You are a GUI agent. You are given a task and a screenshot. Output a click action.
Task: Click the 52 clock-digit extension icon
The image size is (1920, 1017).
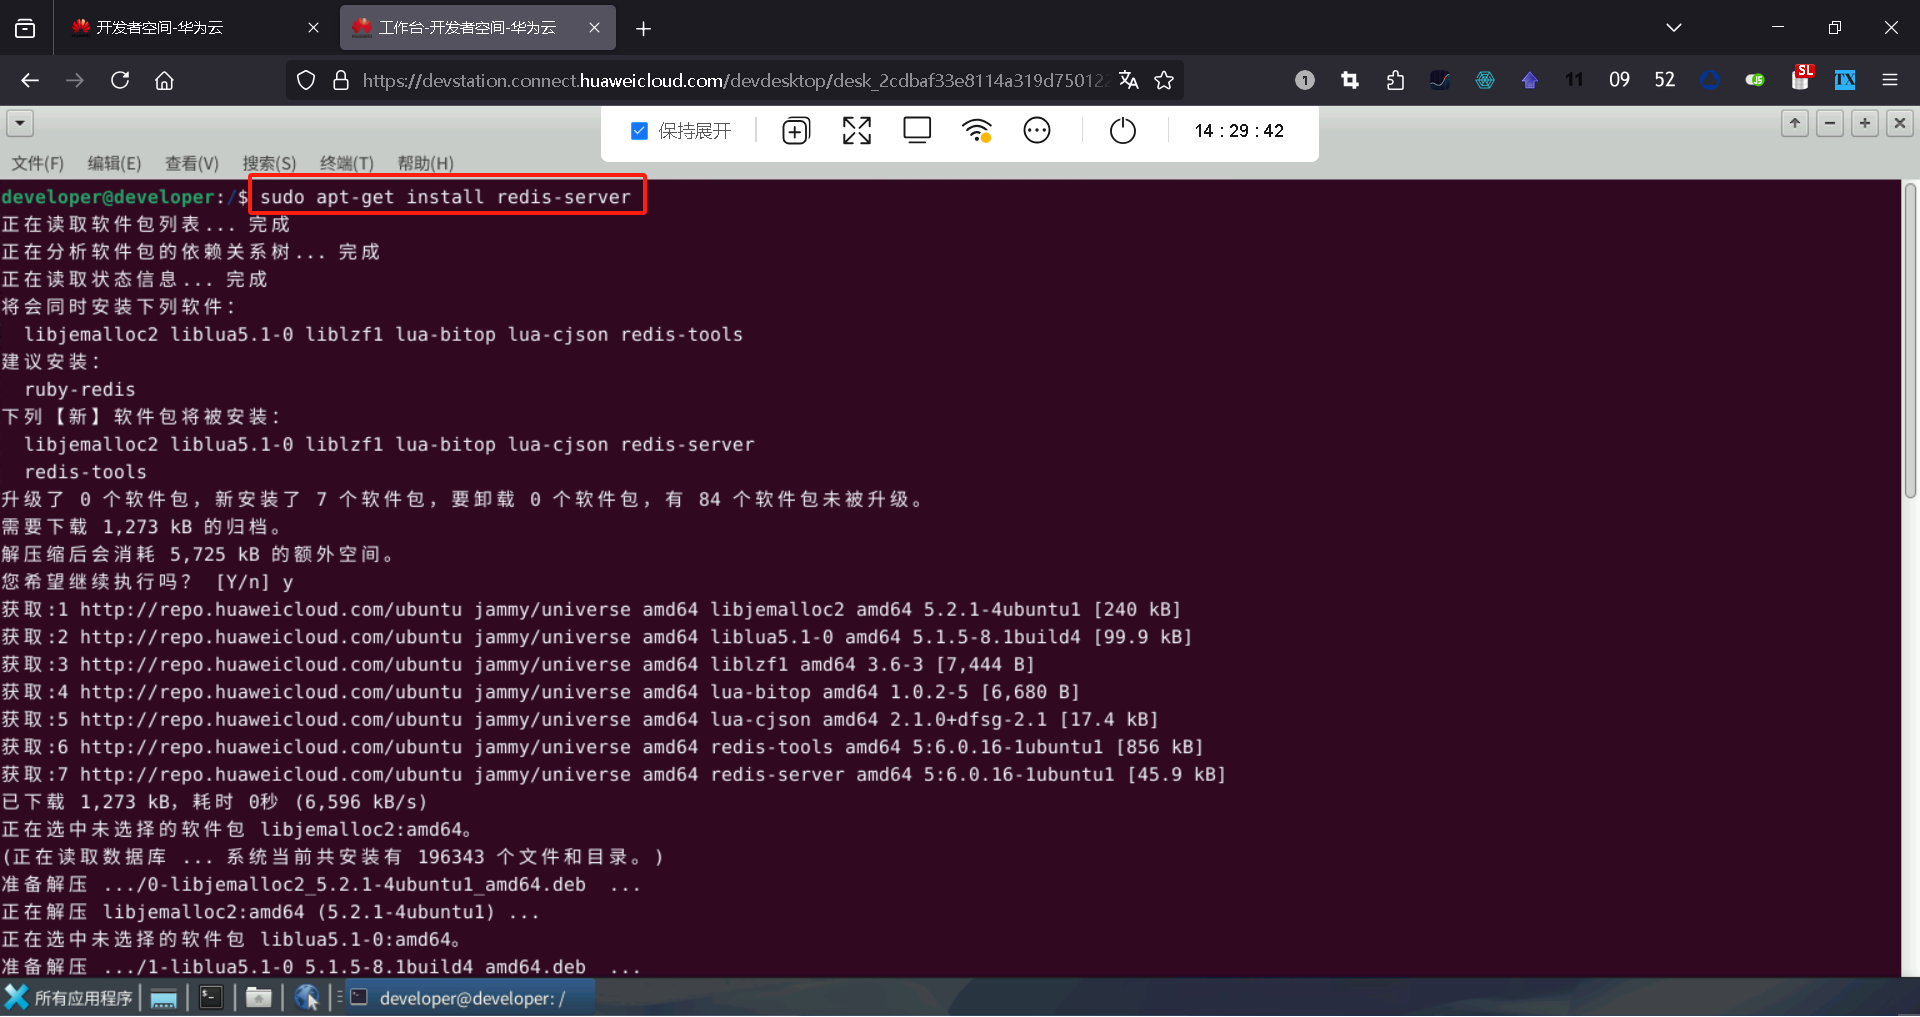tap(1665, 80)
